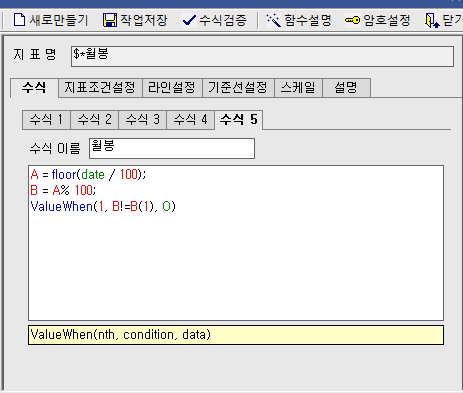Click the ValueWhen(nth, condition, data) hint bar
Viewport: 463px width, 393px height.
236,335
